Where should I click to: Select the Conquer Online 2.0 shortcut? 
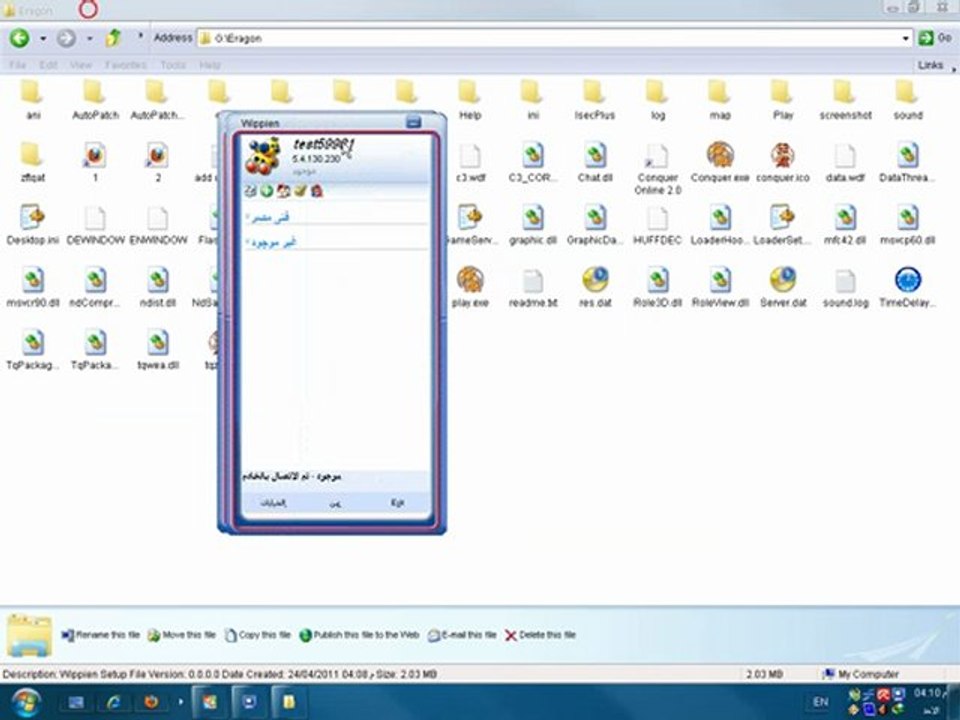point(657,168)
